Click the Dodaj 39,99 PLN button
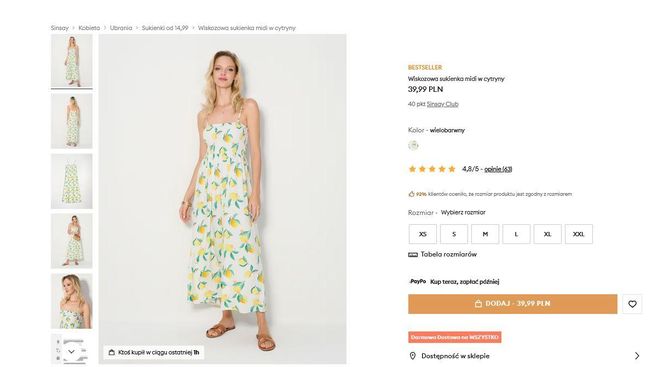The height and width of the screenshot is (367, 664). [x=512, y=304]
